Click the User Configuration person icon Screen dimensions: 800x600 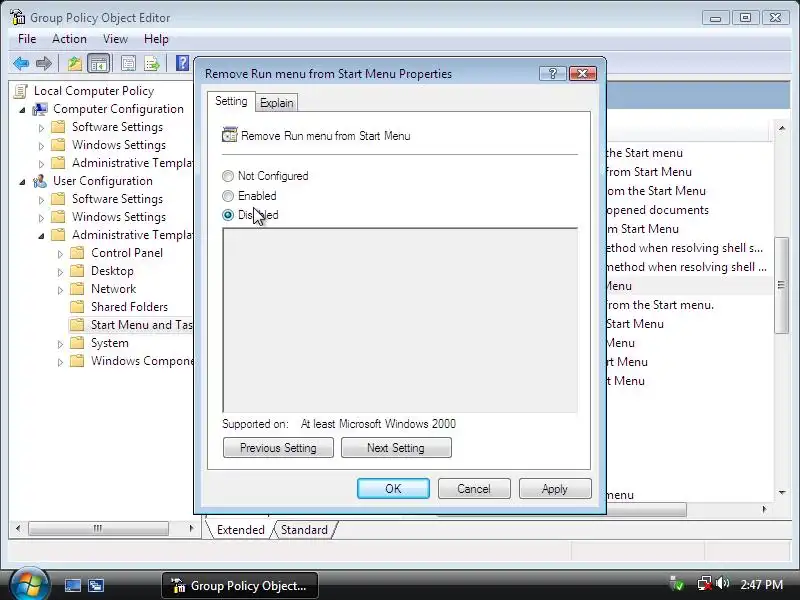[x=40, y=181]
